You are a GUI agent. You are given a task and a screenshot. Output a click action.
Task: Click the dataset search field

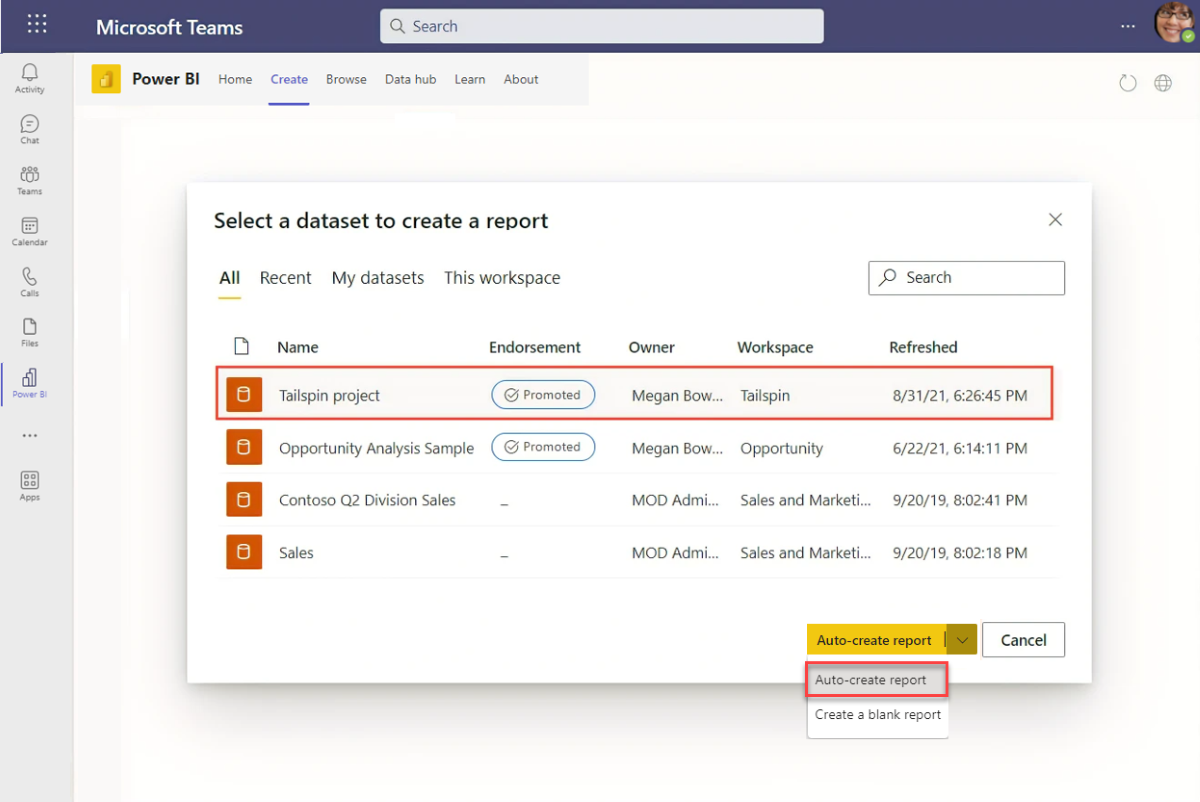click(x=967, y=278)
